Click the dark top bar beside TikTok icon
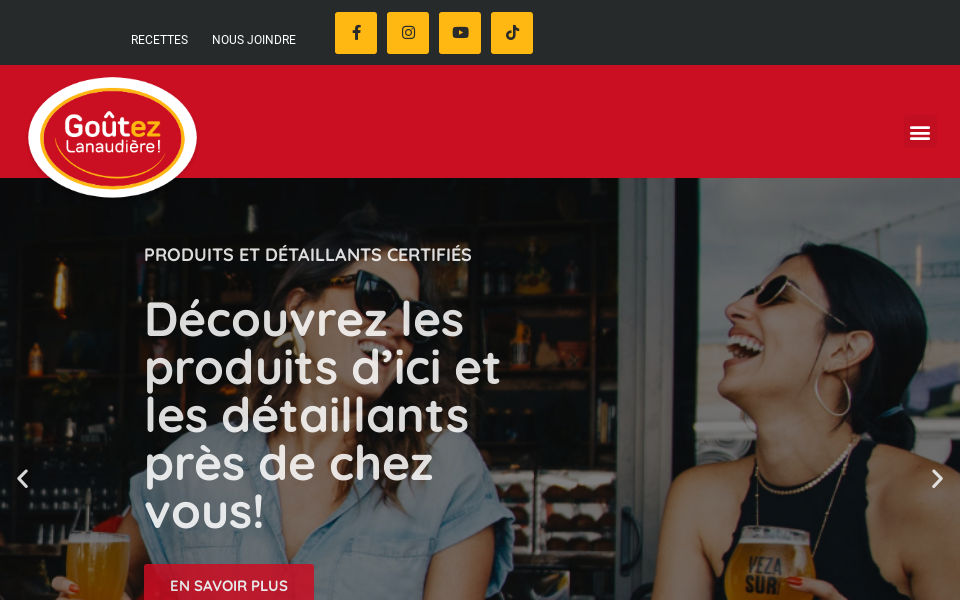Screen dimensions: 960x600 coord(735,32)
